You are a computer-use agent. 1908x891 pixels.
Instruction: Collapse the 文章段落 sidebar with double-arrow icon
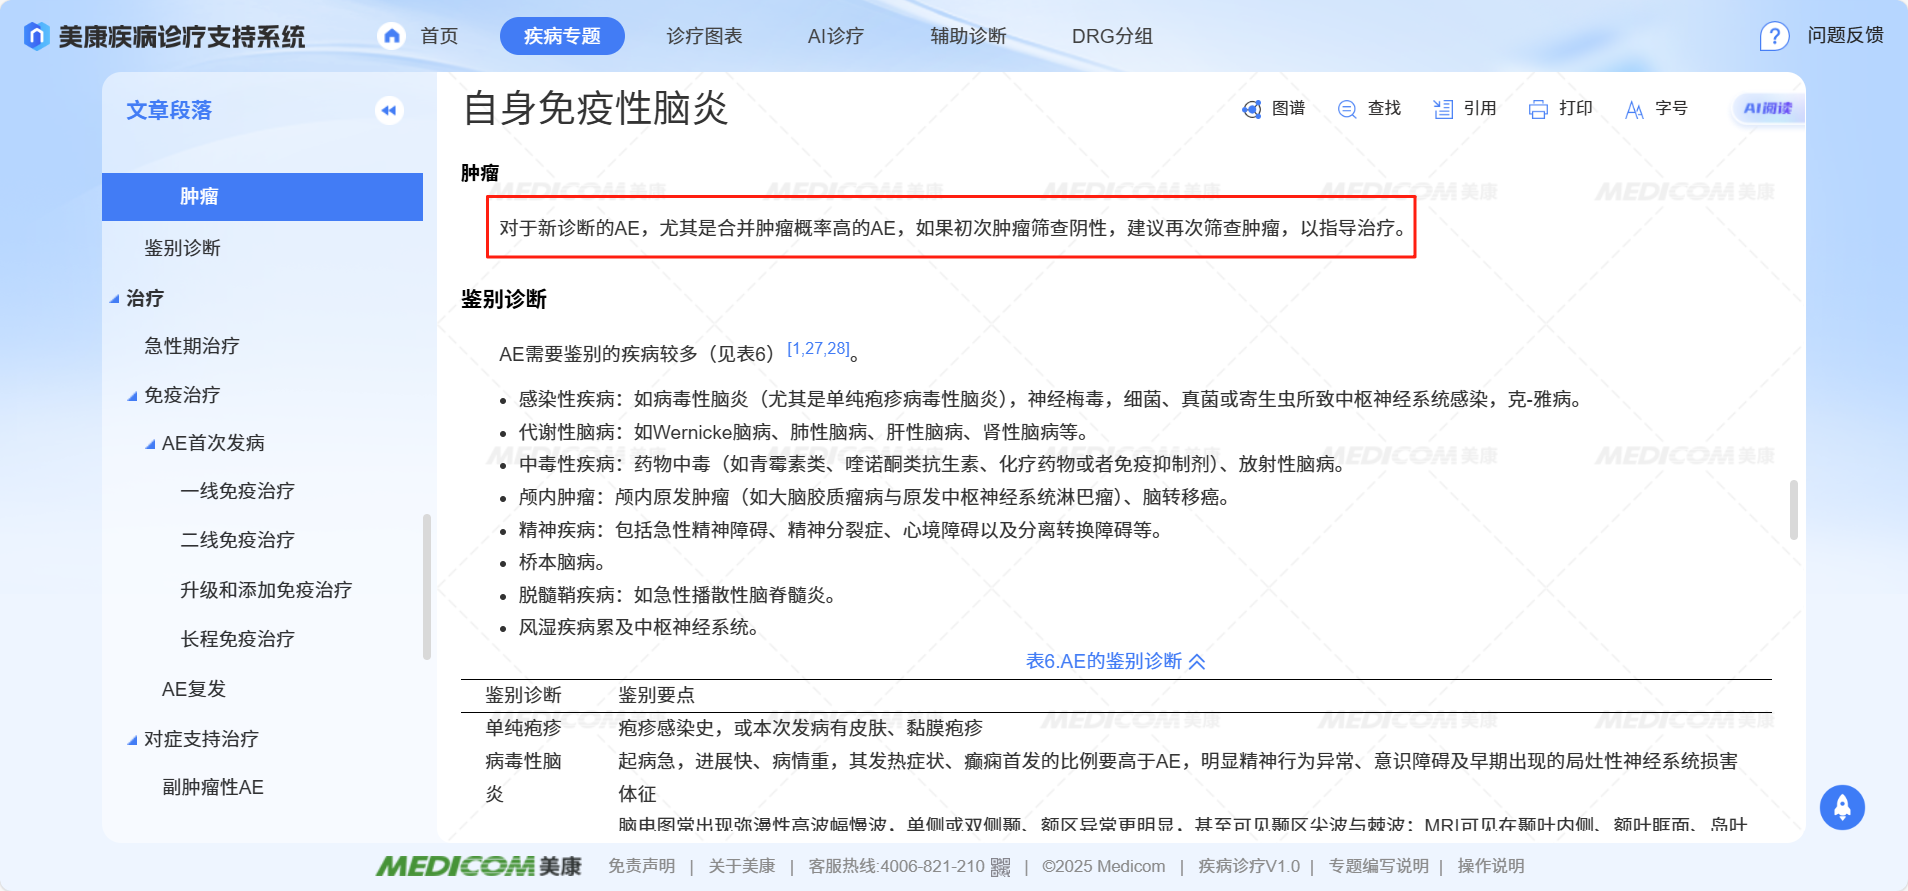pos(389,110)
